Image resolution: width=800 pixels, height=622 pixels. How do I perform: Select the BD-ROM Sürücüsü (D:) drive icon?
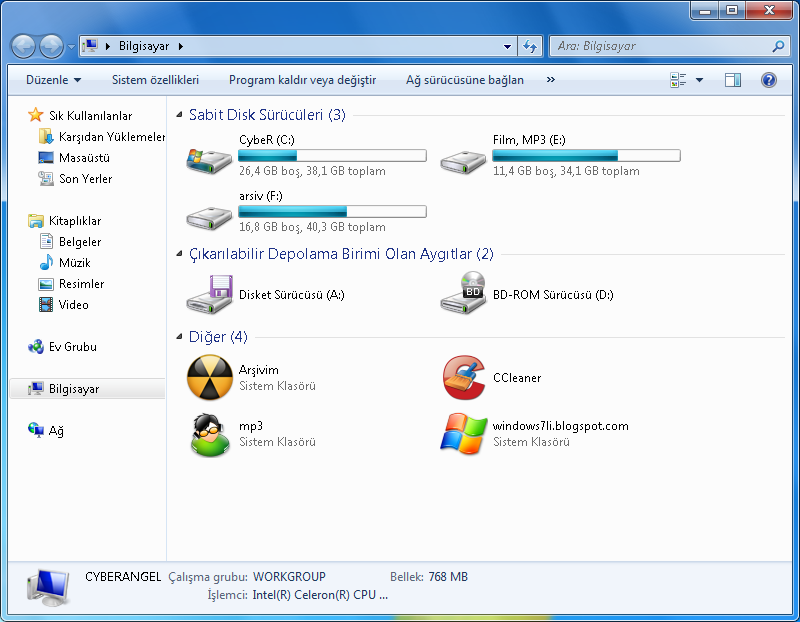[x=464, y=293]
